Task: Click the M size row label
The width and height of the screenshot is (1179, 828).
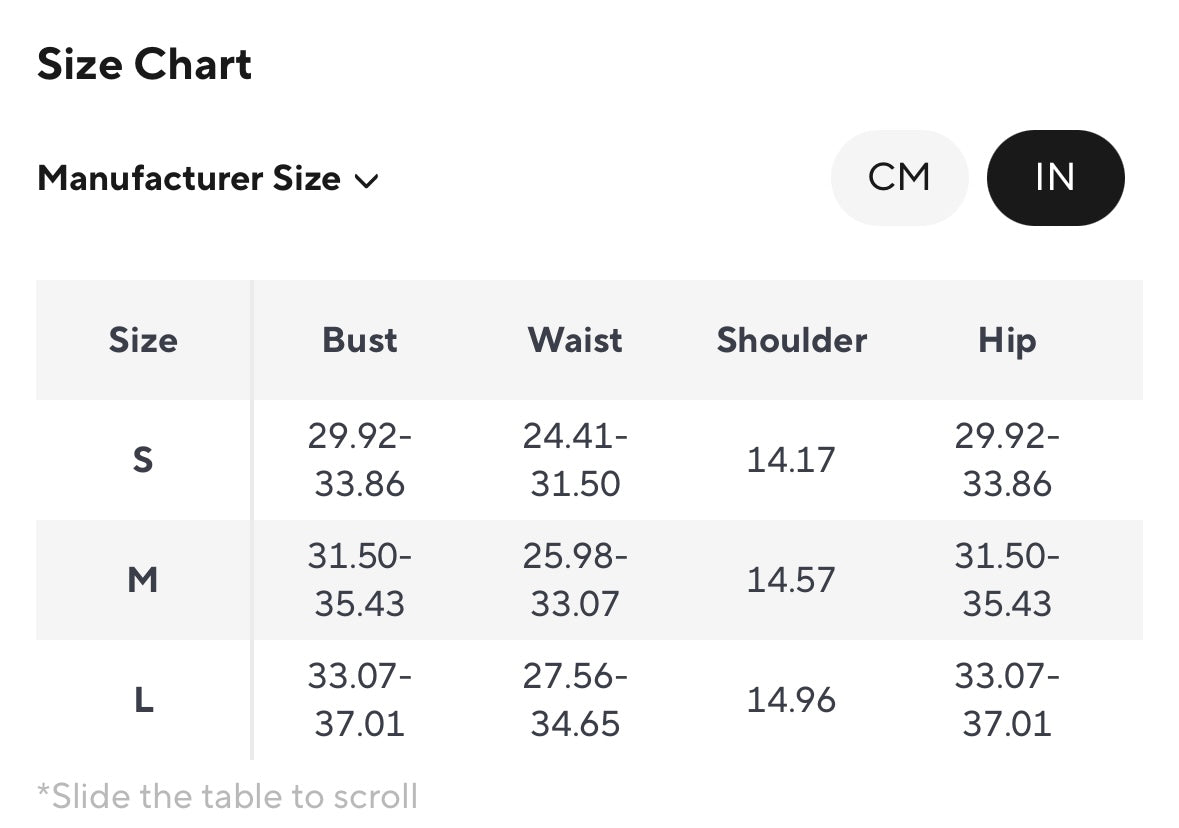Action: pyautogui.click(x=143, y=580)
